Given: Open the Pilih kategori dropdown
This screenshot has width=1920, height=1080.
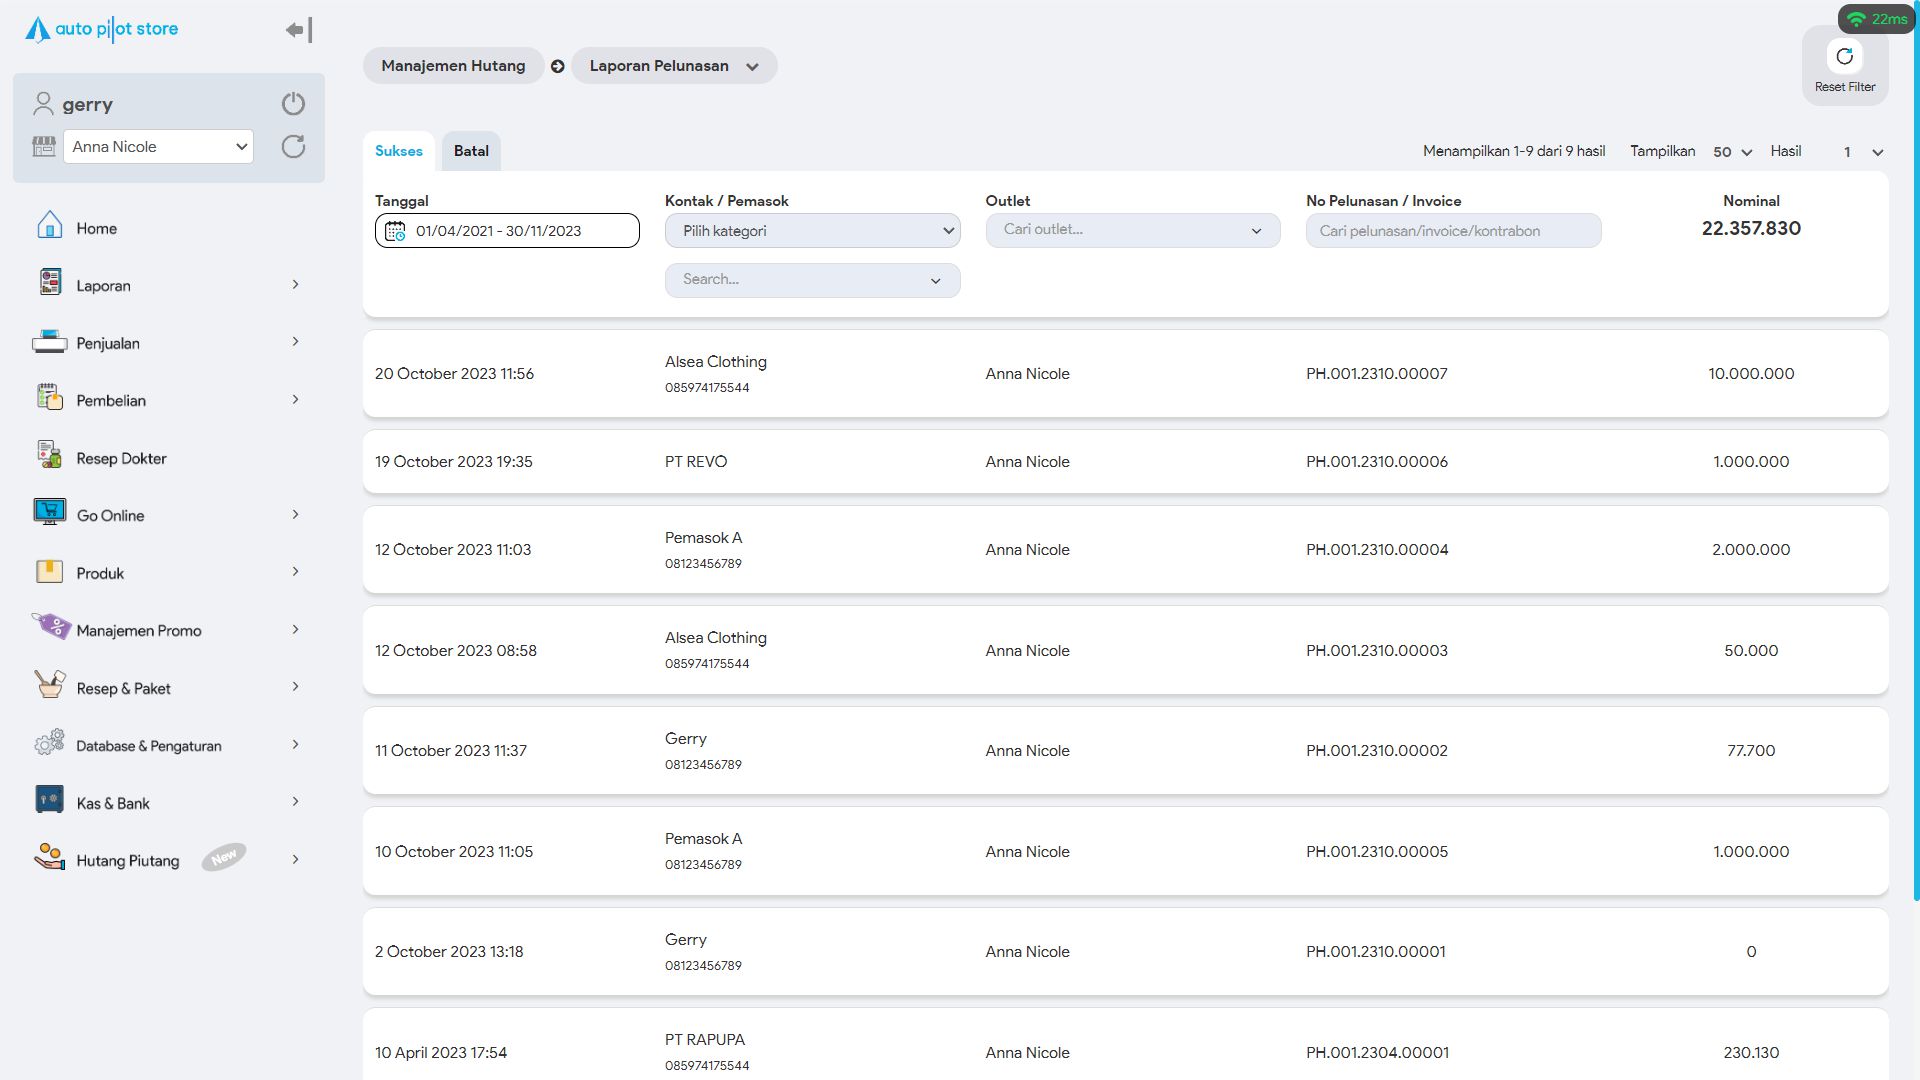Looking at the screenshot, I should [812, 231].
